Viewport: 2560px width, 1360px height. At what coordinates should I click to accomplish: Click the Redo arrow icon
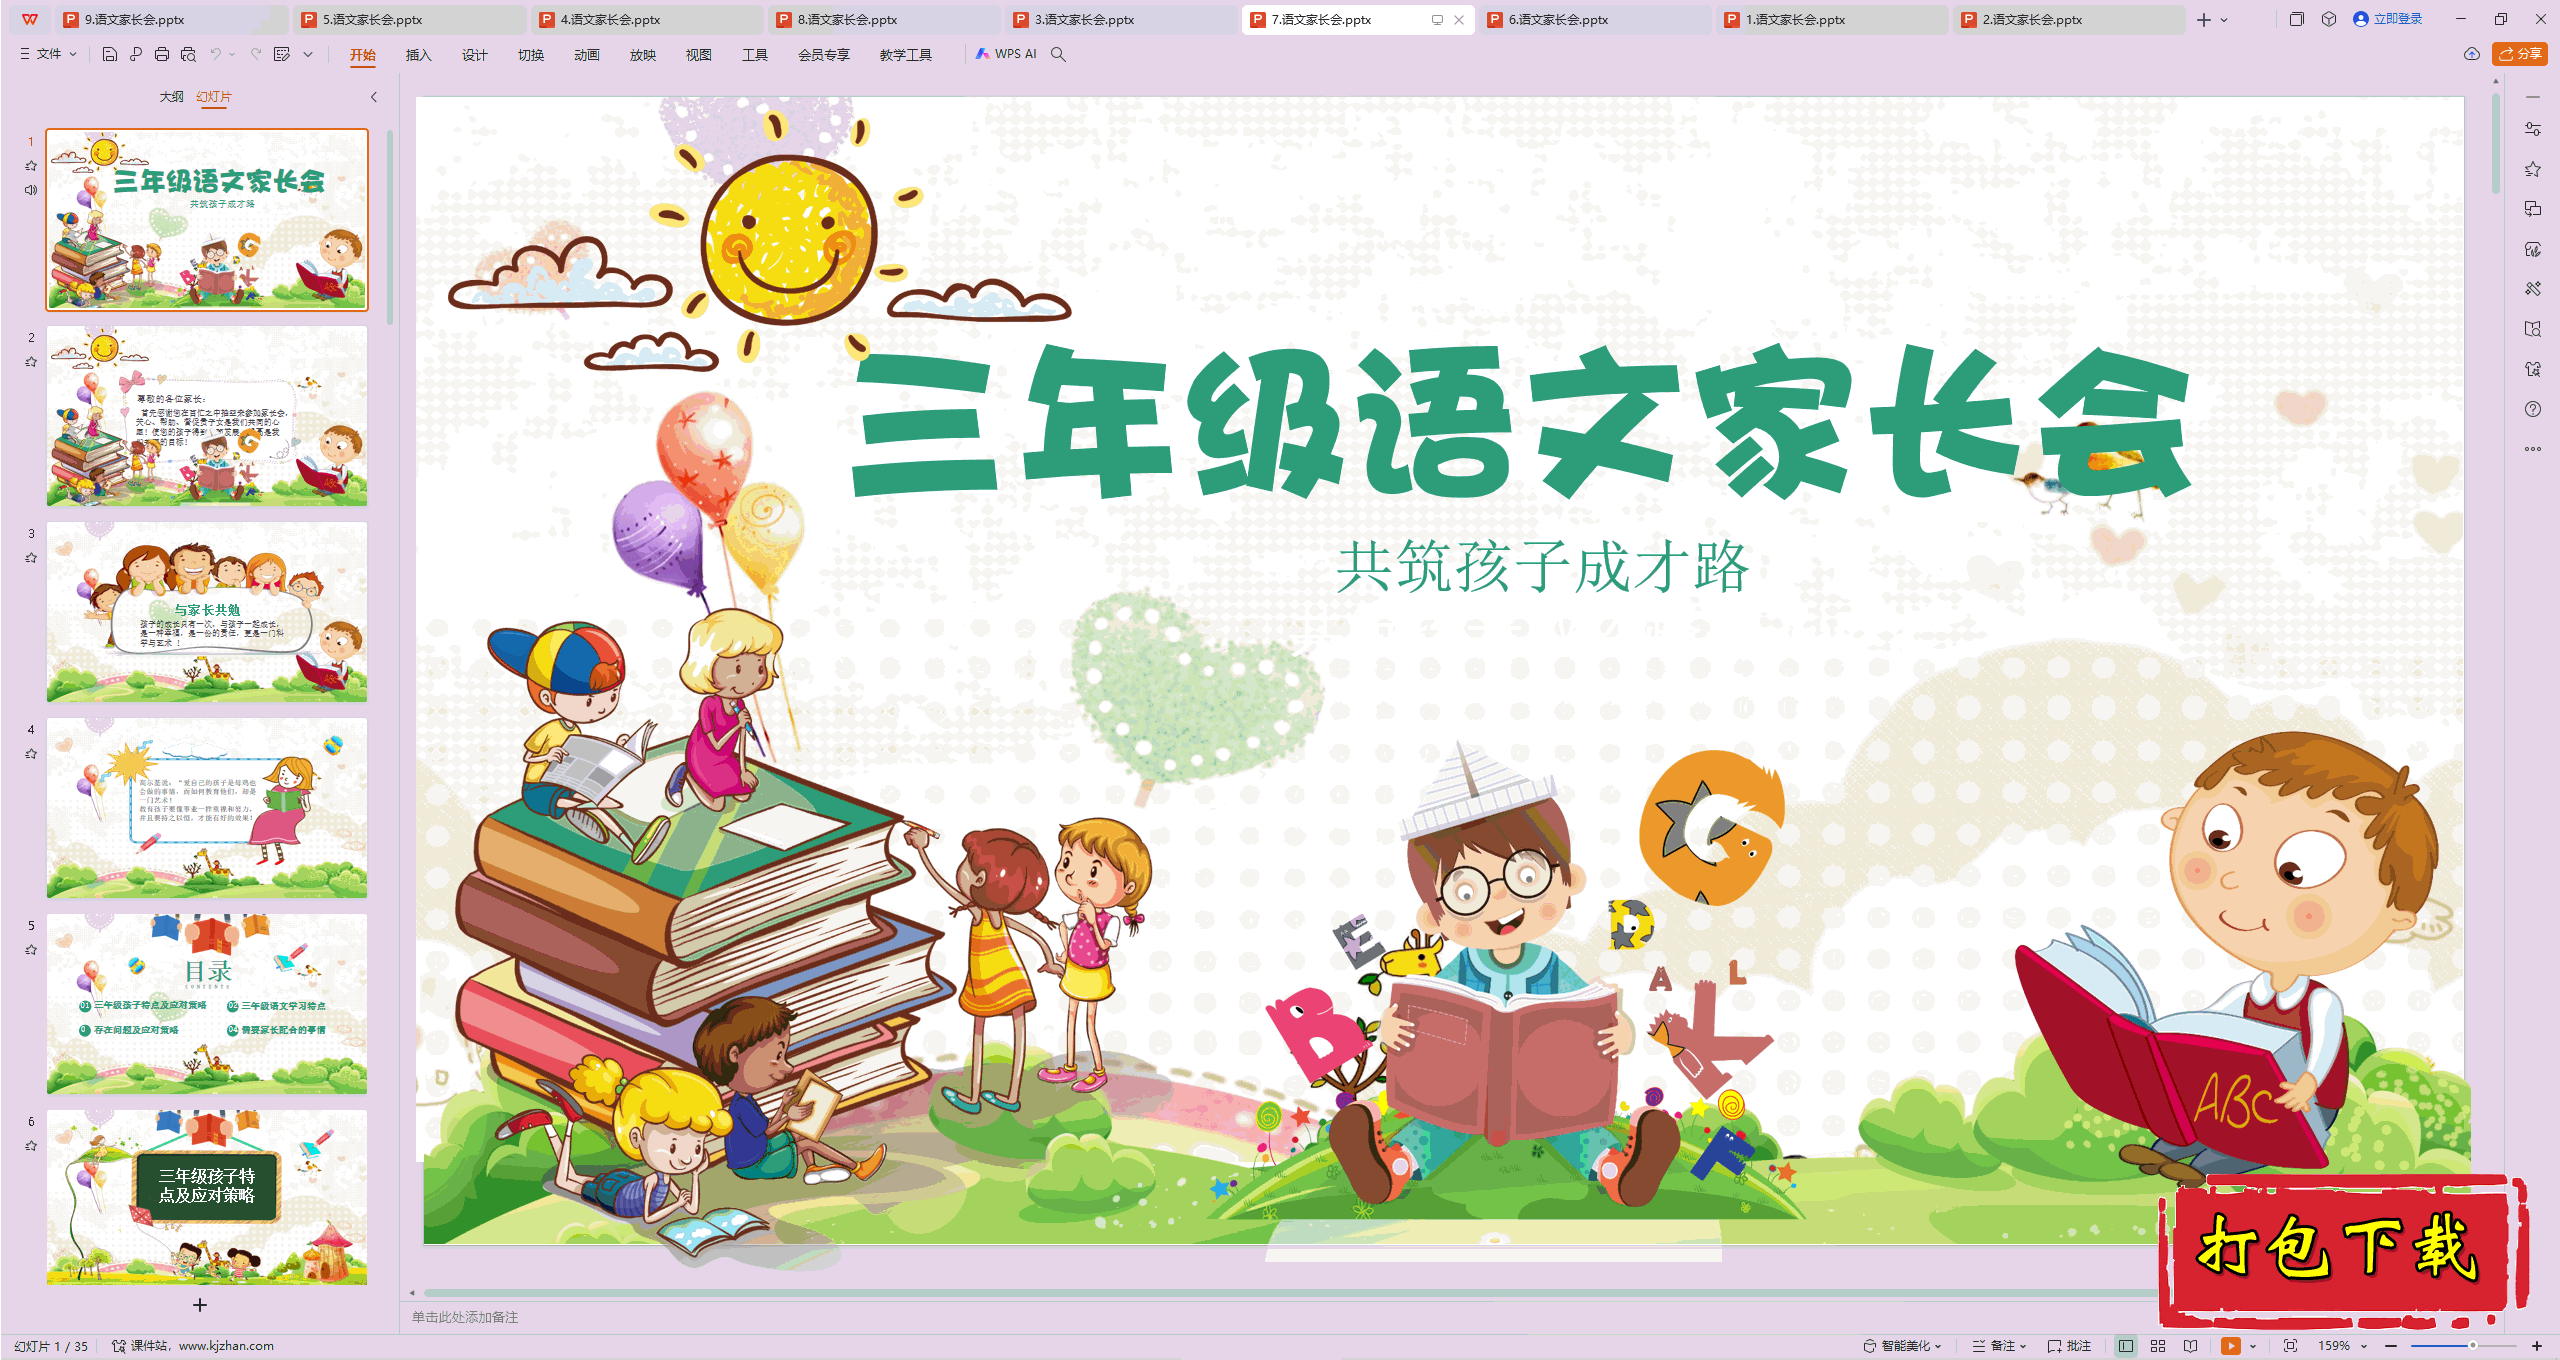click(x=256, y=54)
